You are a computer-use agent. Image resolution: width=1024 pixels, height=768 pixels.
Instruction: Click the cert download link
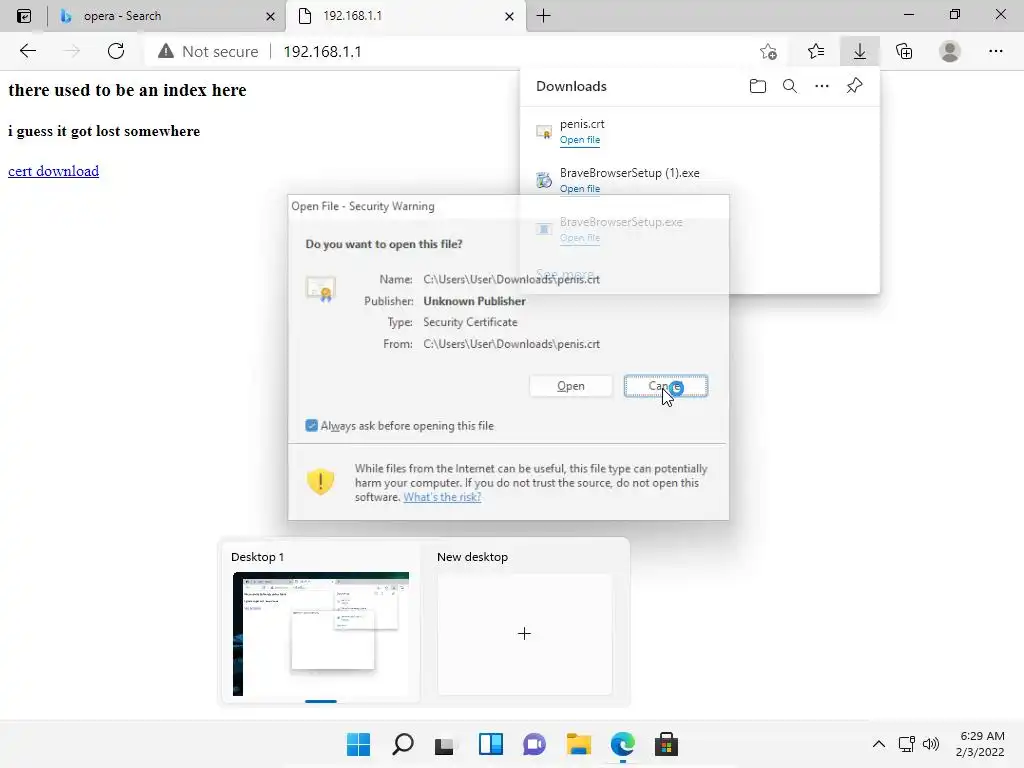54,171
